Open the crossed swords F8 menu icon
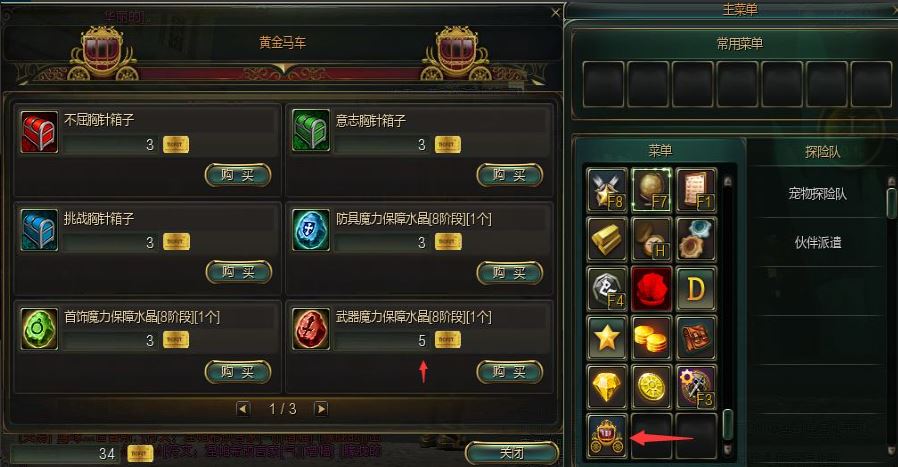This screenshot has height=467, width=898. pyautogui.click(x=607, y=190)
